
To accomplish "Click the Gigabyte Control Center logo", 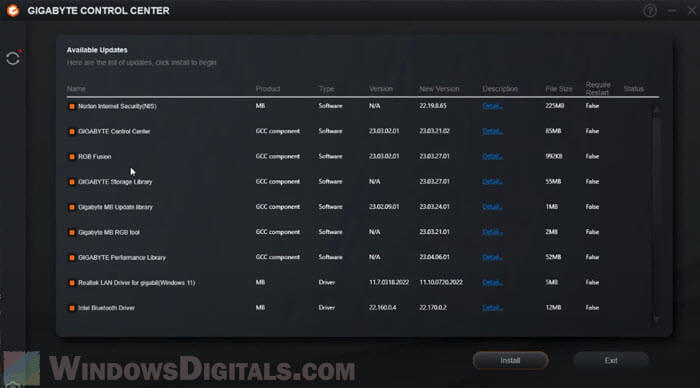I will (13, 10).
